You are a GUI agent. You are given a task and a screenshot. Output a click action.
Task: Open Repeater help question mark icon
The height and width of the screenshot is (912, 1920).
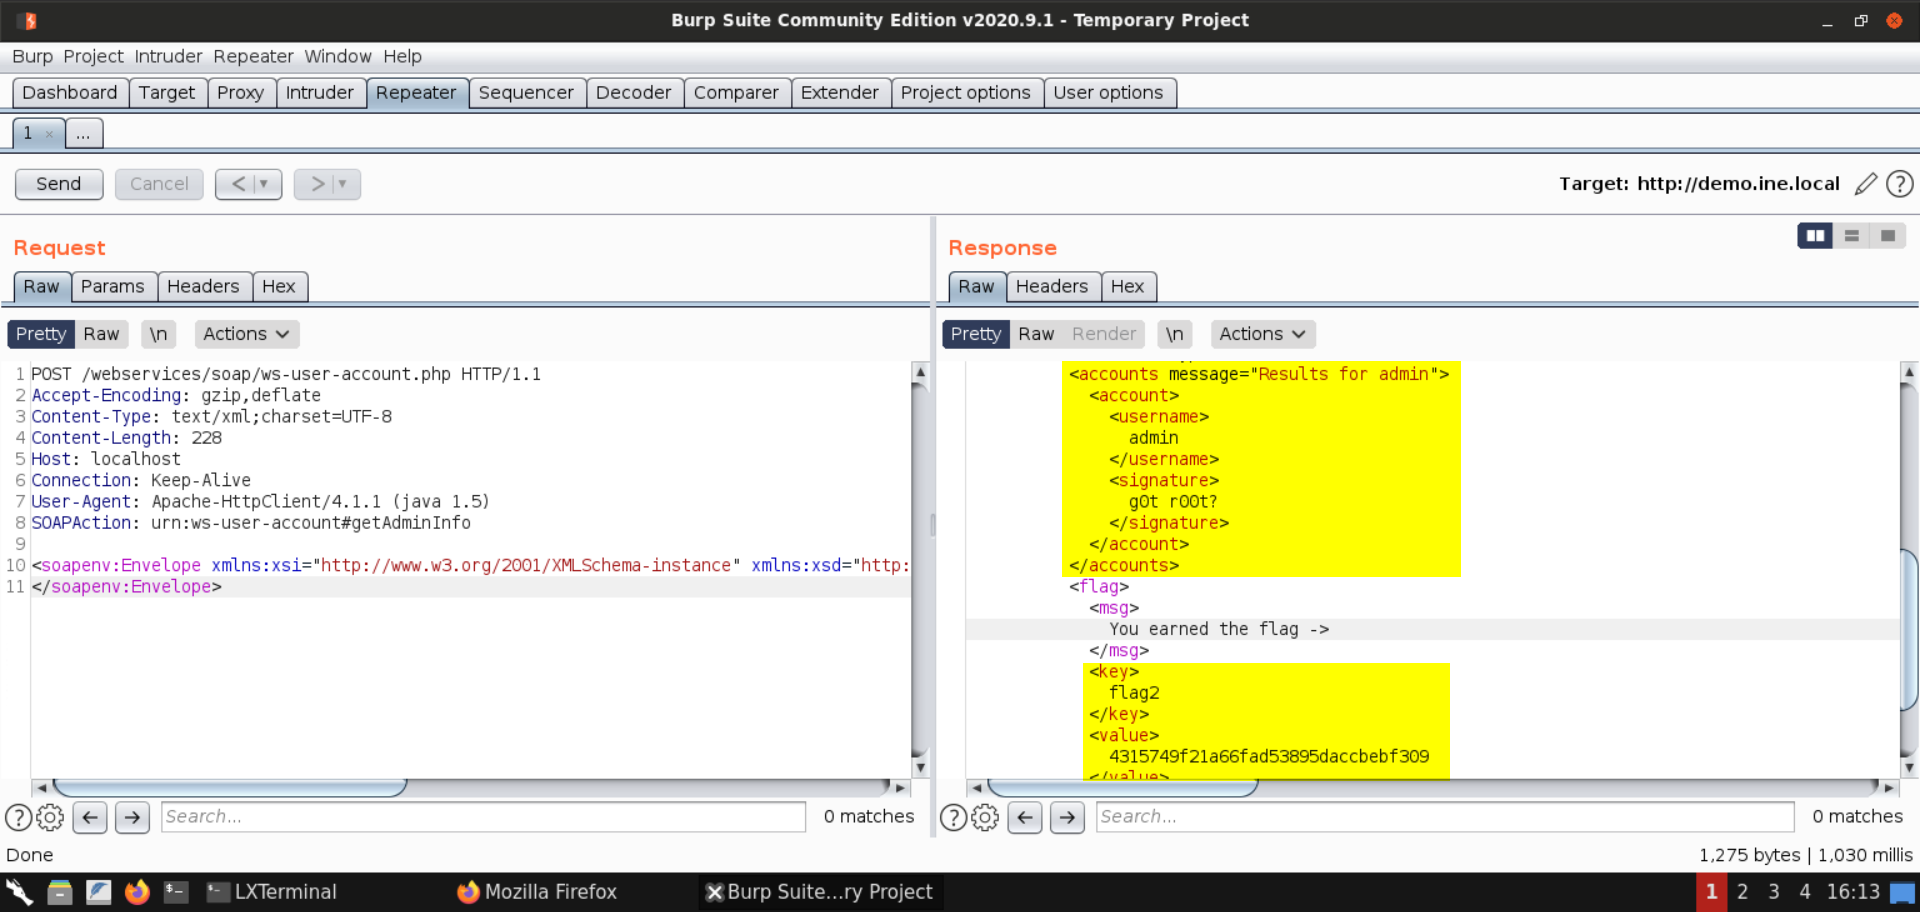tap(1899, 184)
